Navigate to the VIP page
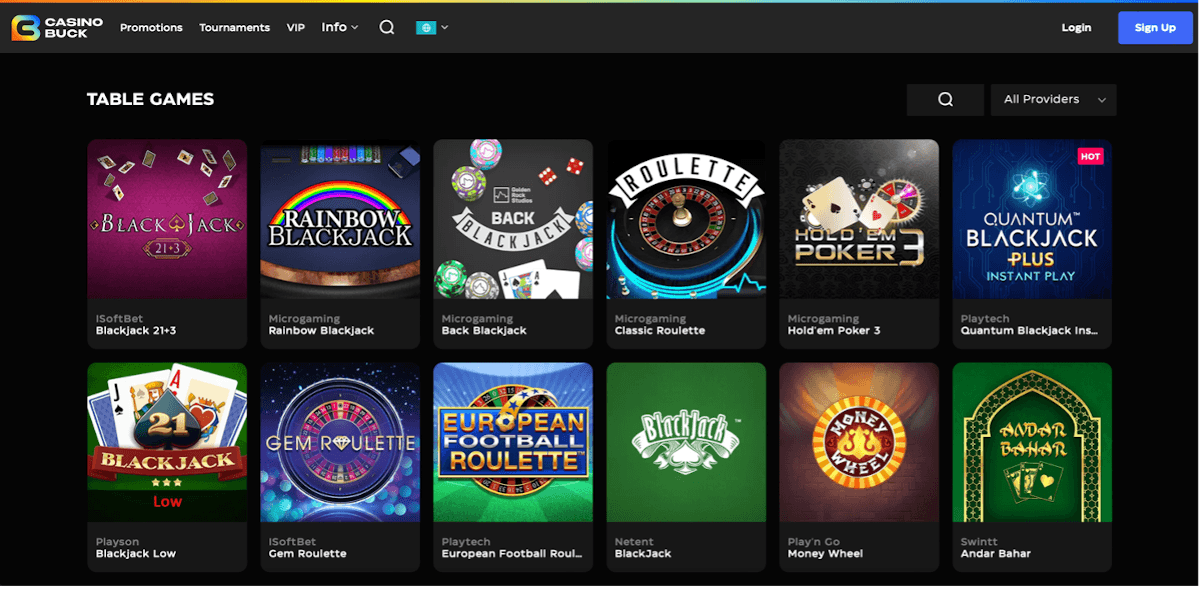1200x589 pixels. [x=296, y=28]
